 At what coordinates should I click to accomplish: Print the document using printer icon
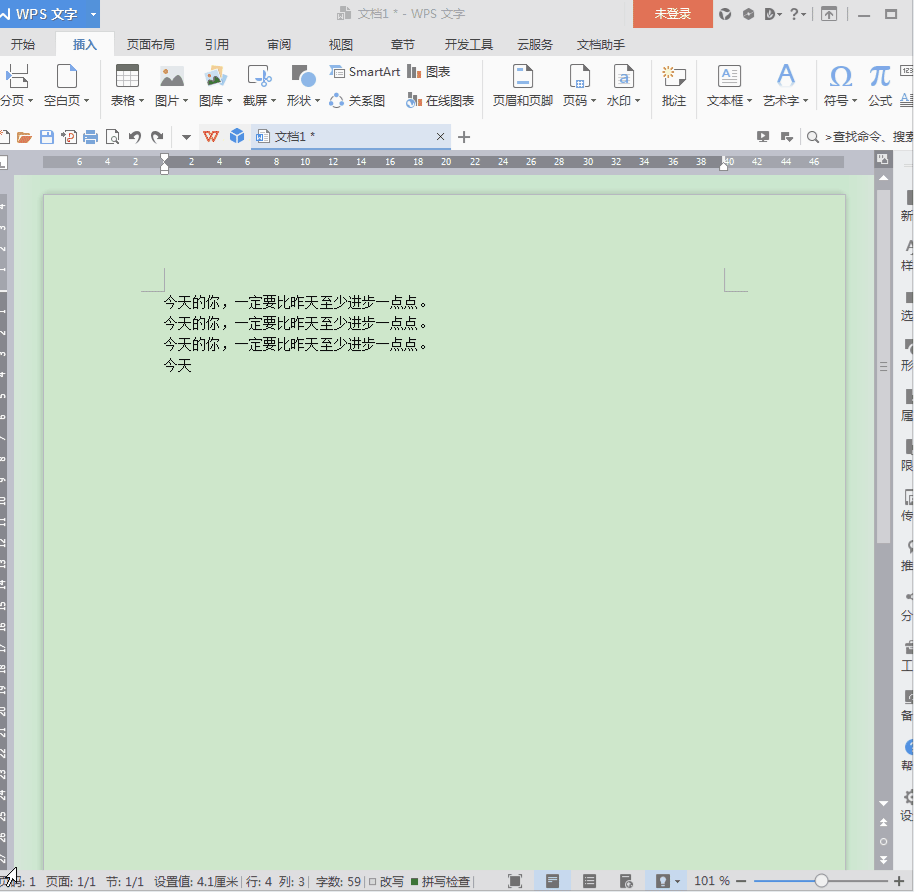pyautogui.click(x=90, y=138)
